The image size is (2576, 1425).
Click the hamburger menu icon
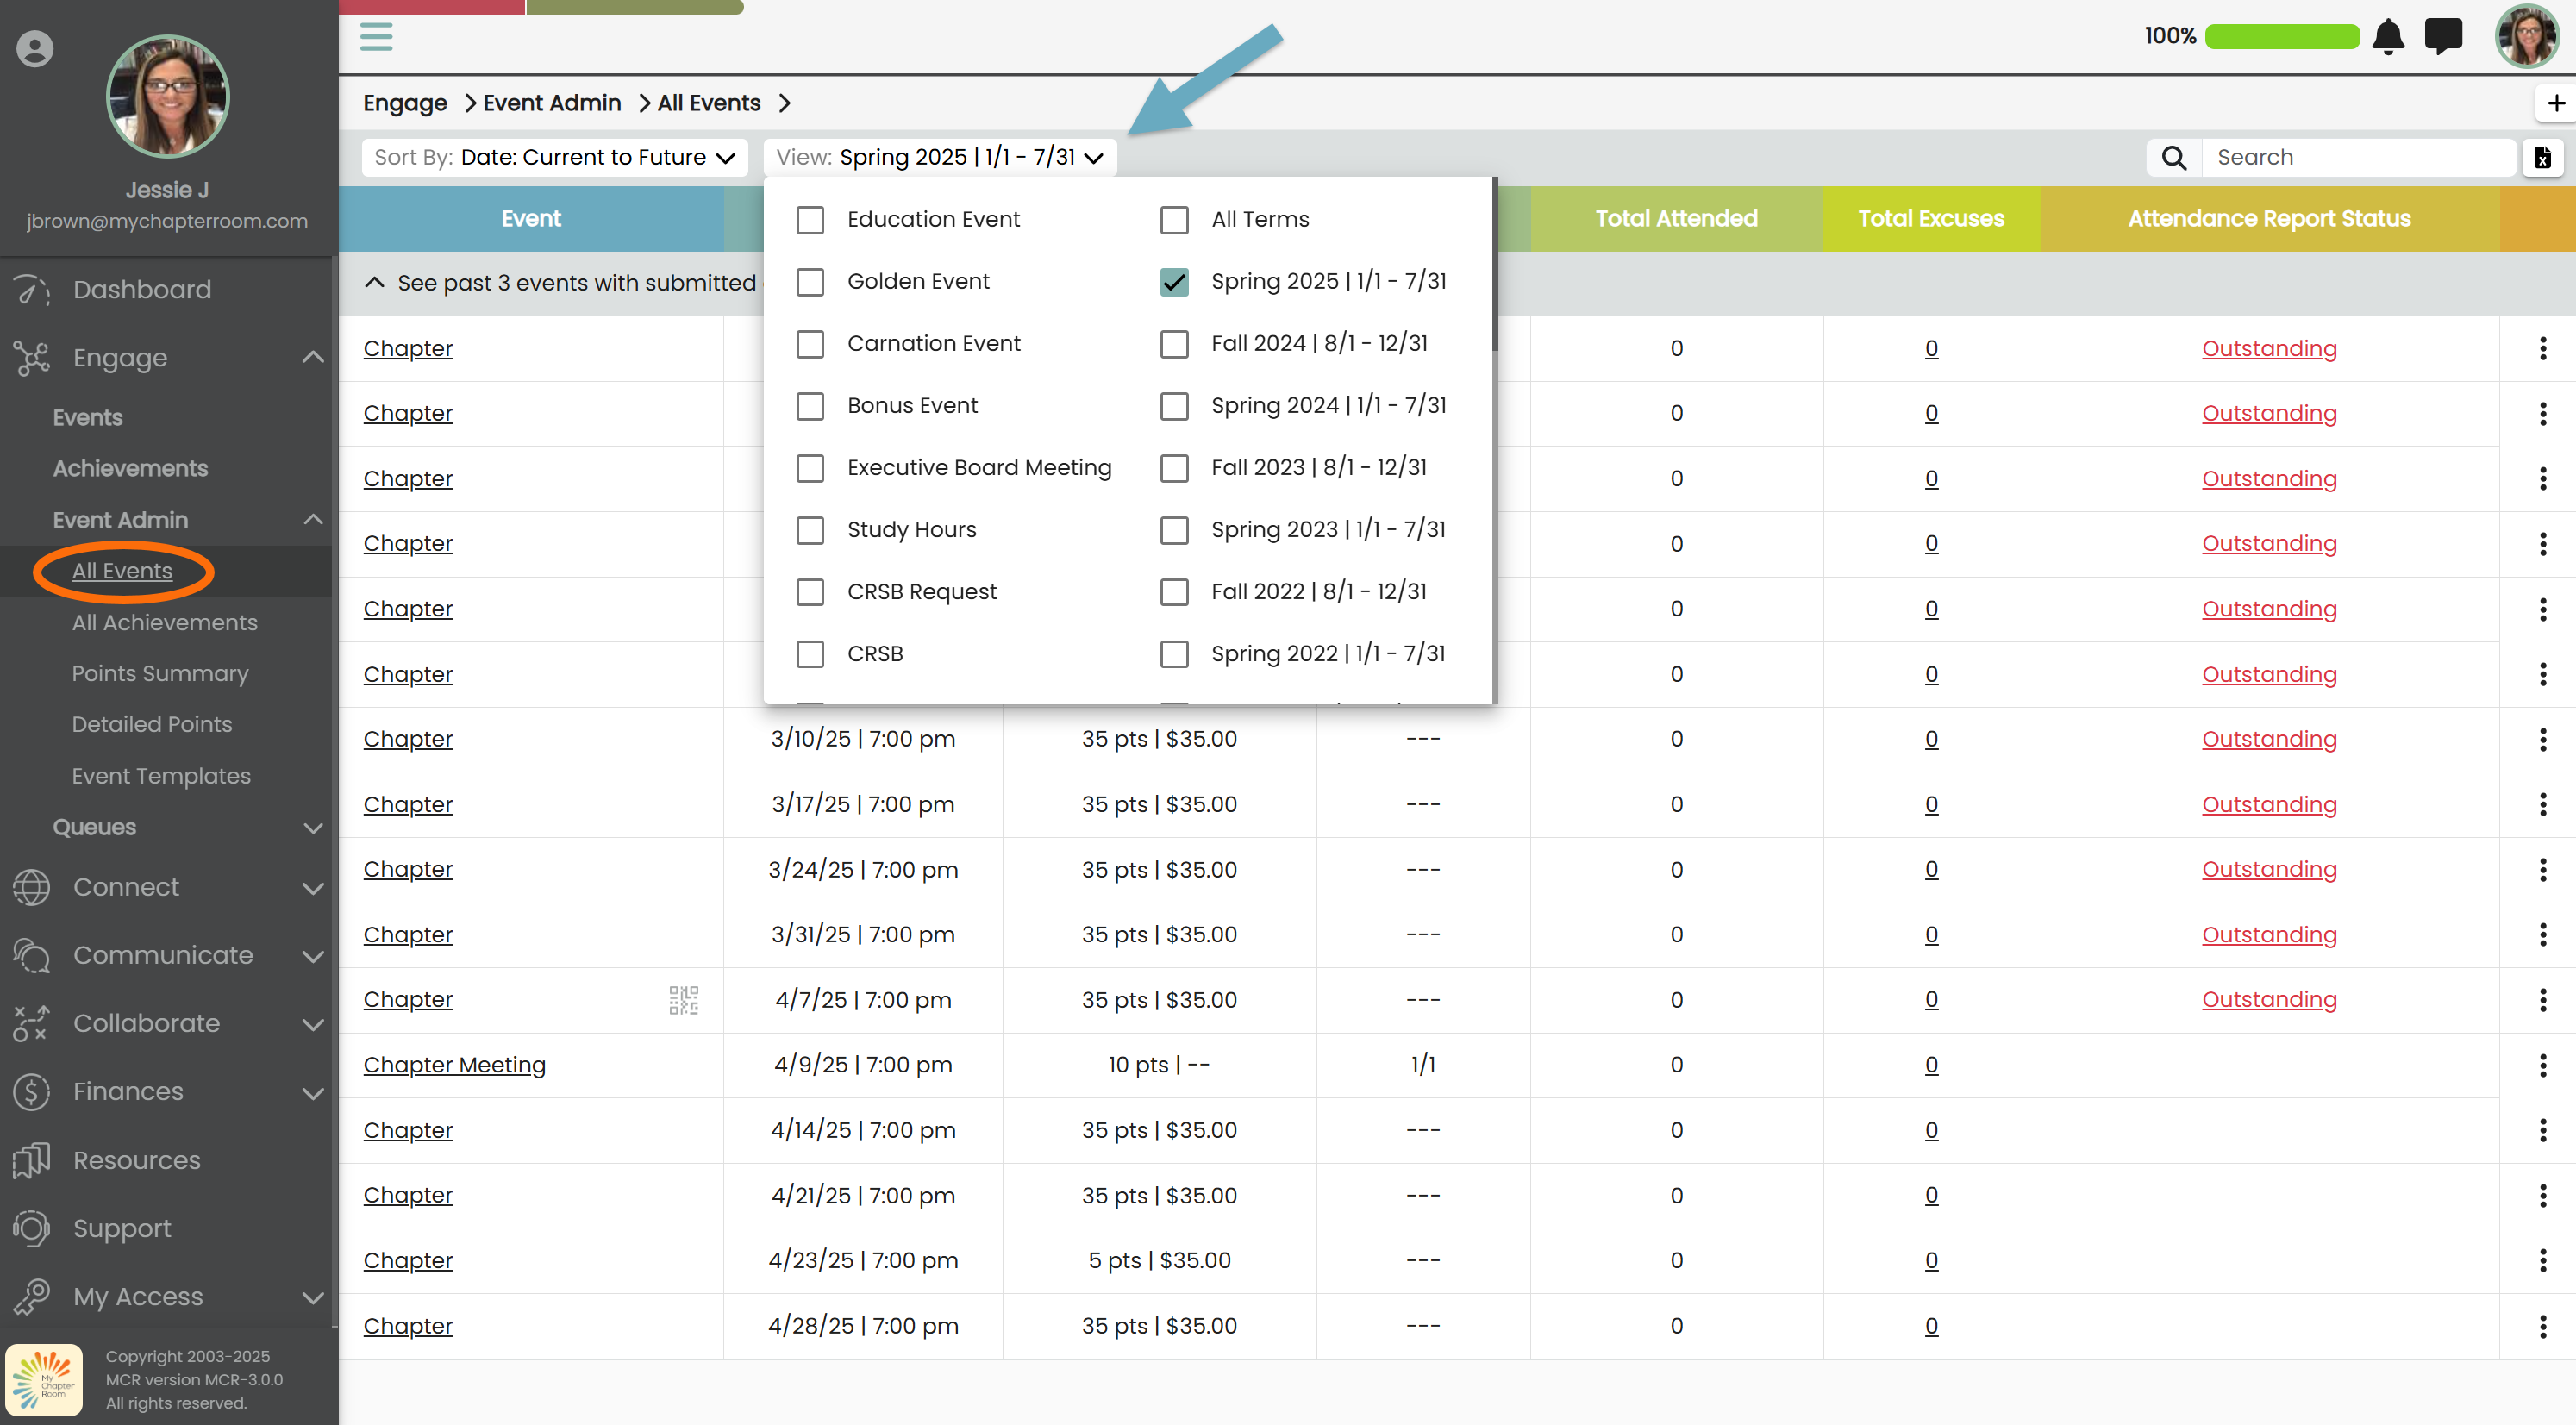(x=376, y=37)
